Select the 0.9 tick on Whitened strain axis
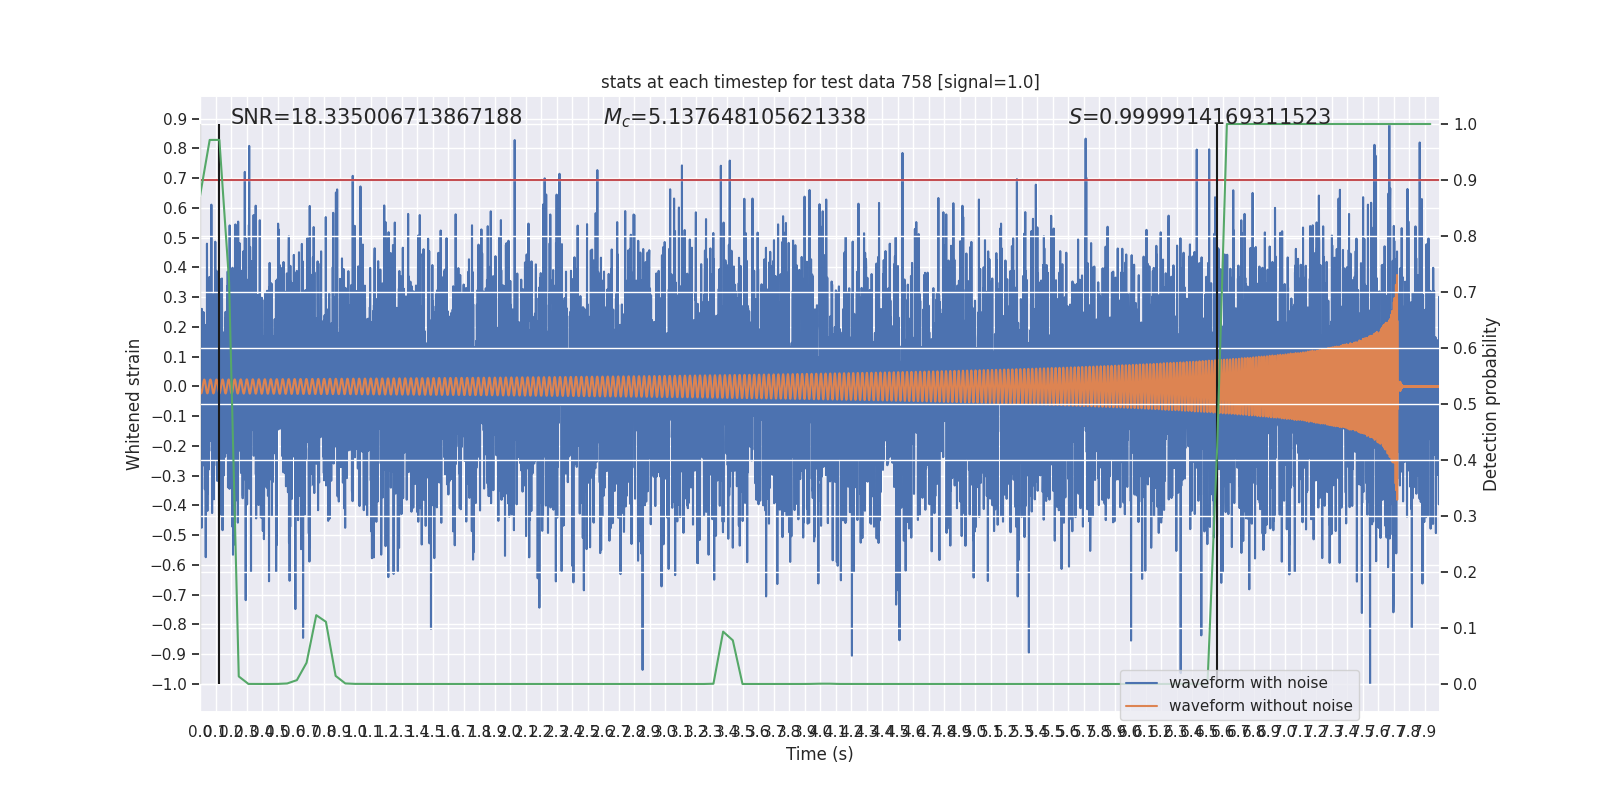Screen dimensions: 1600x800 175,119
